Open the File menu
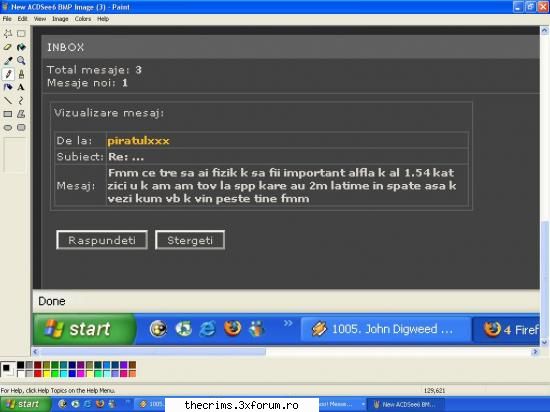This screenshot has height=412, width=550. (x=7, y=19)
